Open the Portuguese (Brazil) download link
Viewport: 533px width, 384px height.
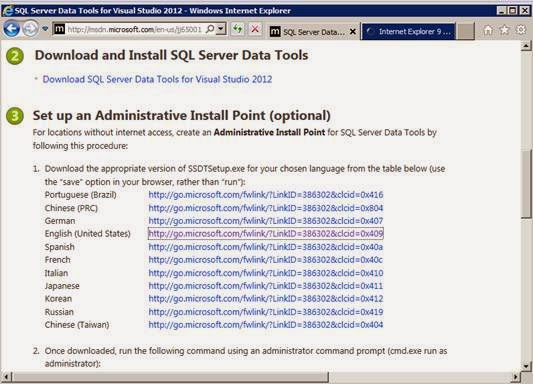(x=266, y=195)
